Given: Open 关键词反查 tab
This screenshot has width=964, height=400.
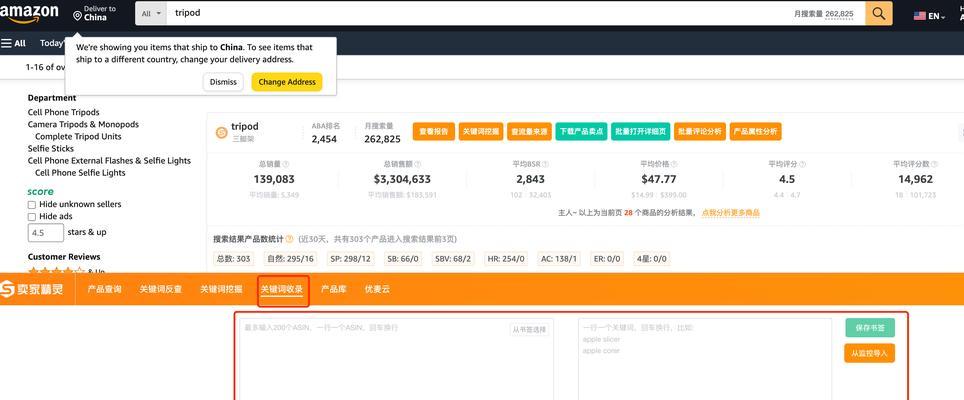Looking at the screenshot, I should pyautogui.click(x=160, y=289).
